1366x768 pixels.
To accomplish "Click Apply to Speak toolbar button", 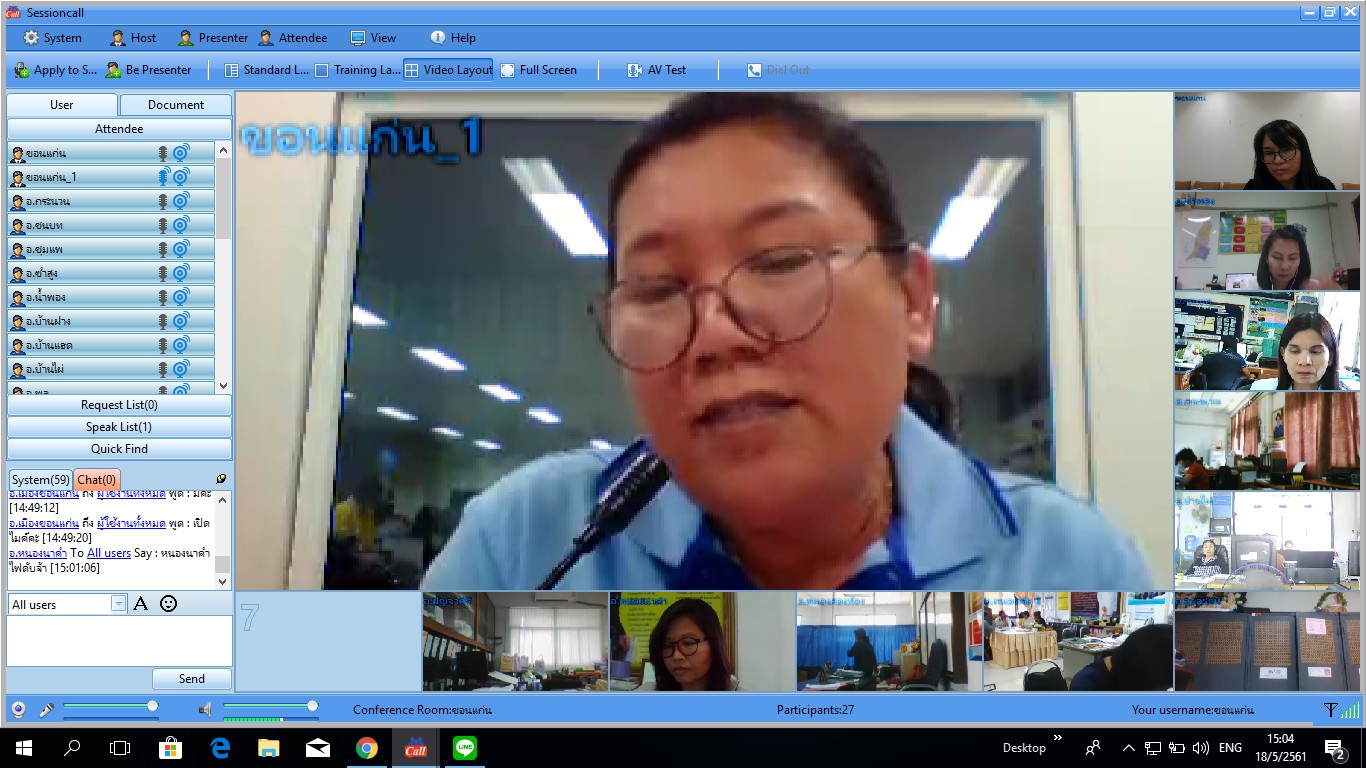I will pos(55,70).
